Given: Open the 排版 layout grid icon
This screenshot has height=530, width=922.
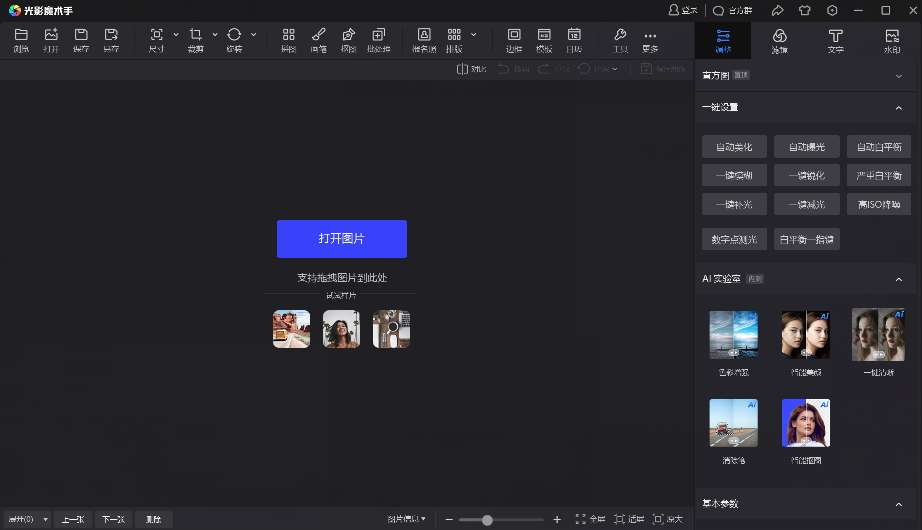Looking at the screenshot, I should point(455,35).
